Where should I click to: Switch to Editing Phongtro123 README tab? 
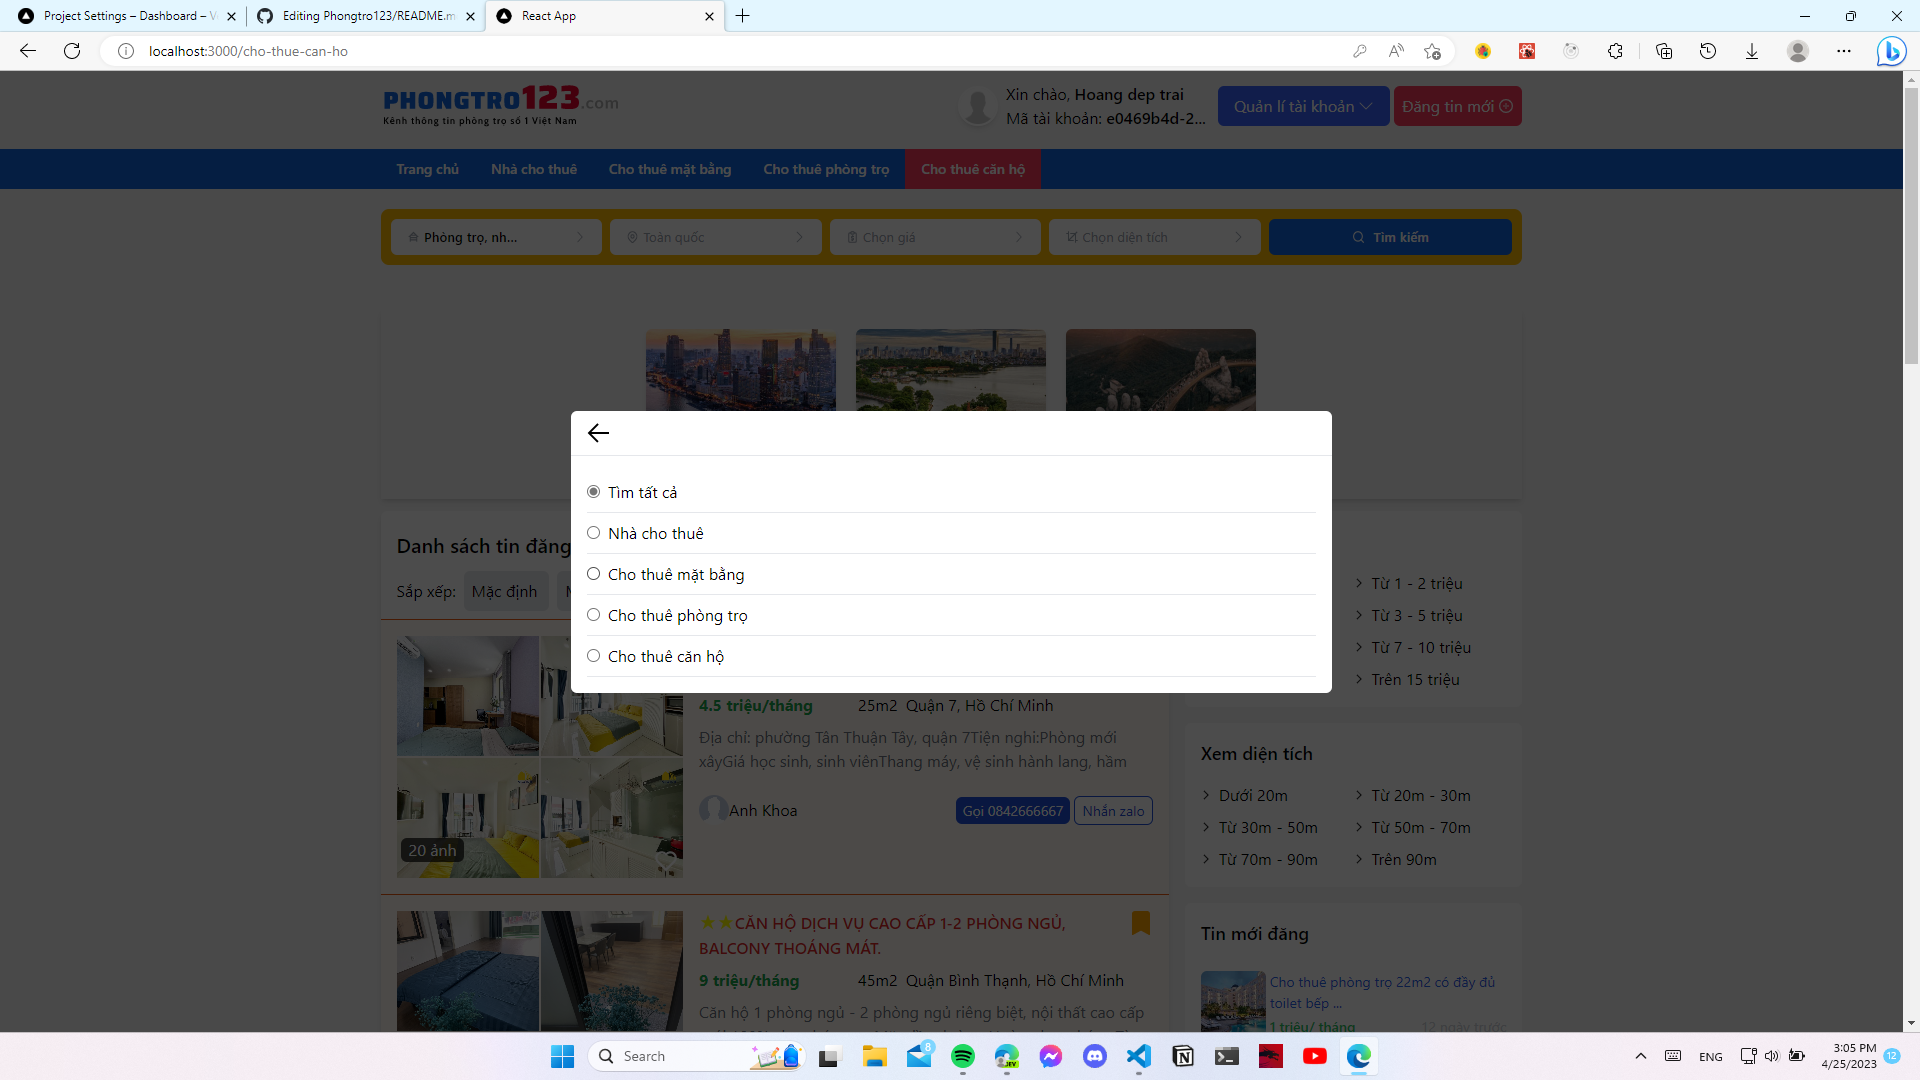[366, 16]
